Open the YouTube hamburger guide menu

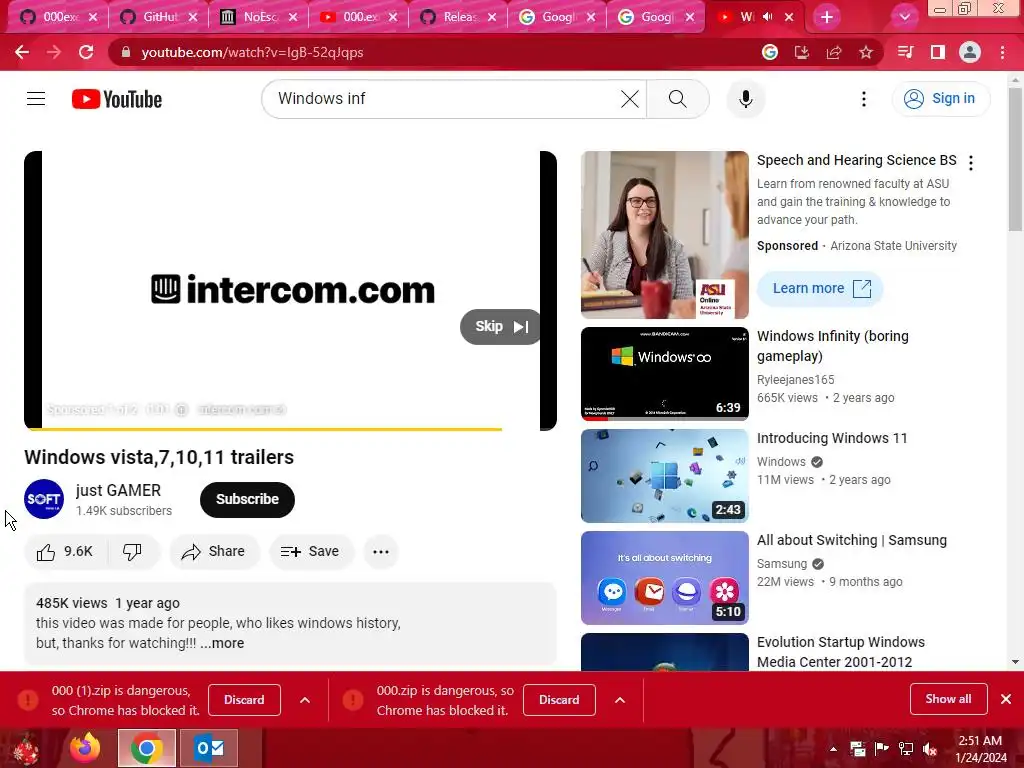tap(36, 99)
